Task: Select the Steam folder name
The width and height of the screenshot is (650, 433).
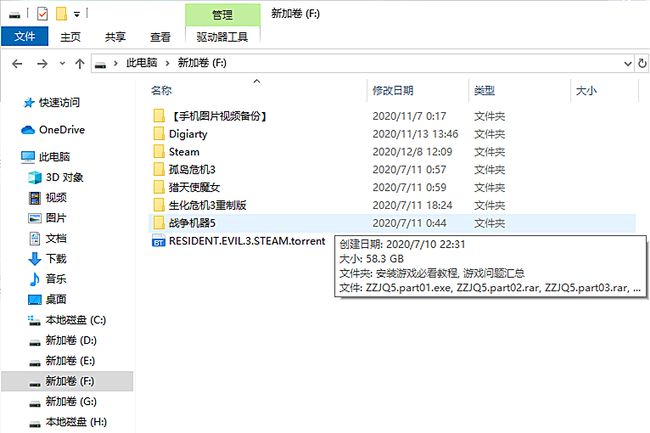Action: [x=184, y=152]
